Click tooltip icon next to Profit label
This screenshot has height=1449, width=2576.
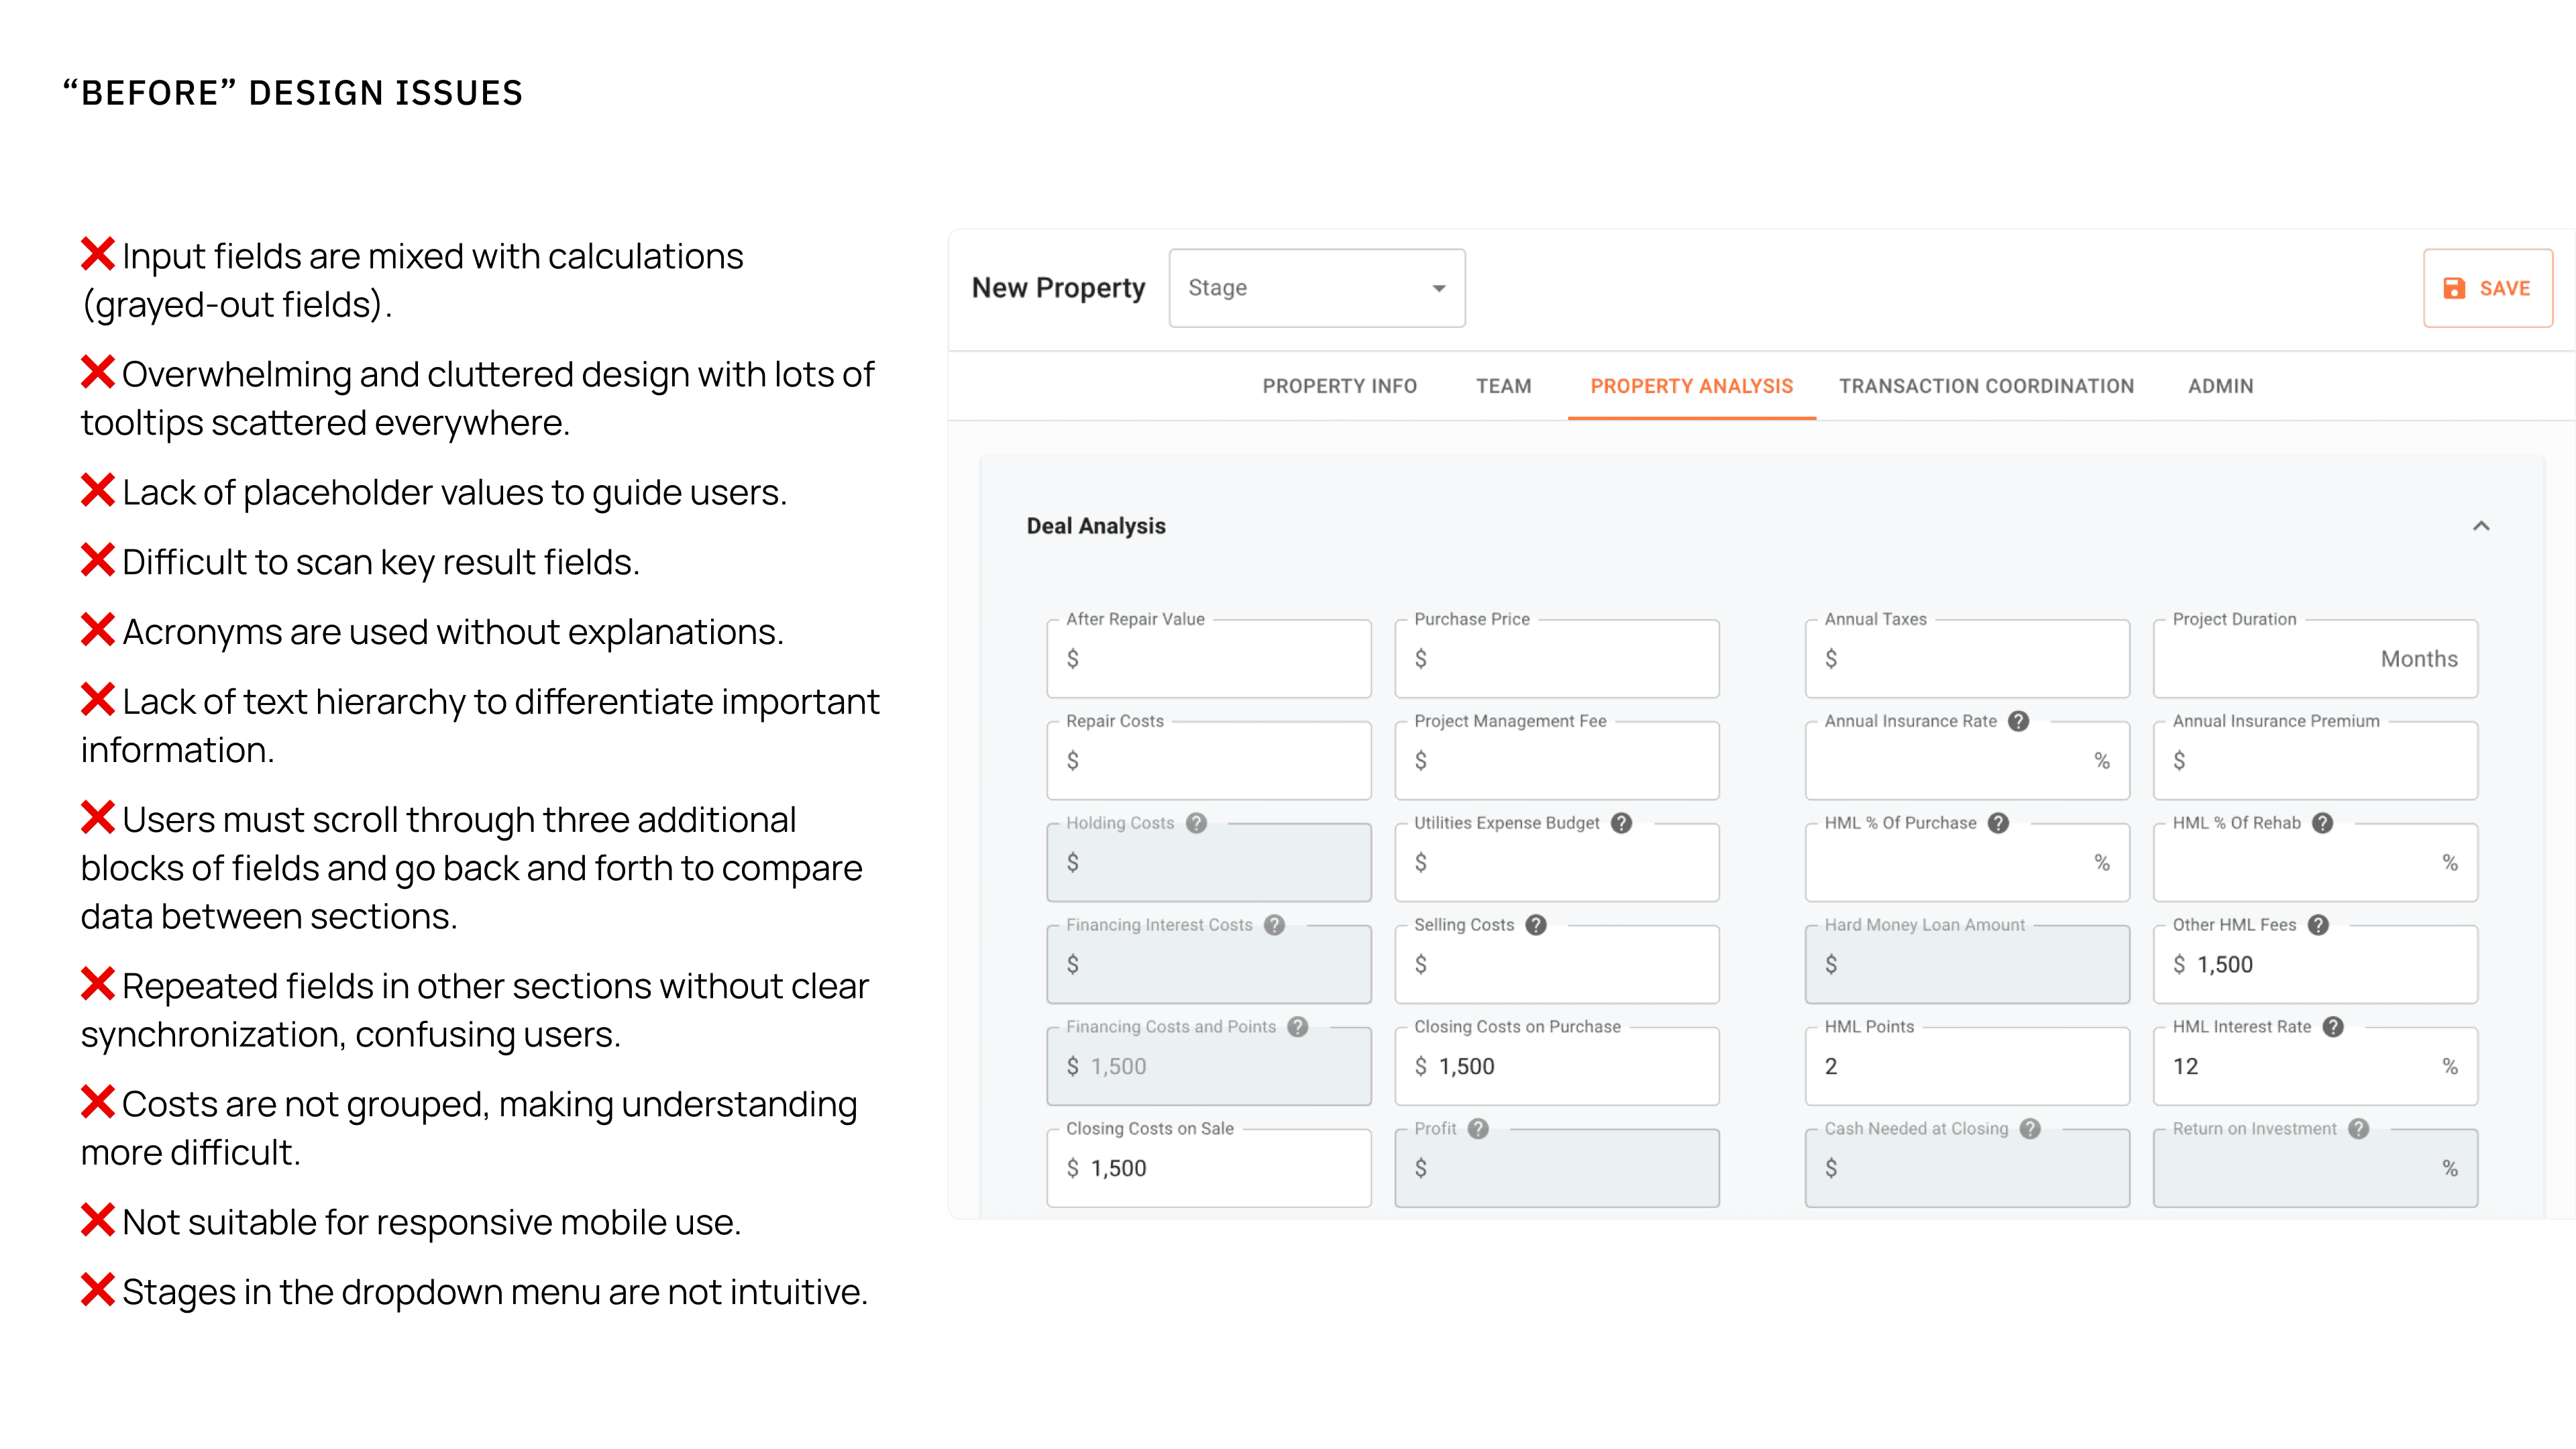1478,1129
